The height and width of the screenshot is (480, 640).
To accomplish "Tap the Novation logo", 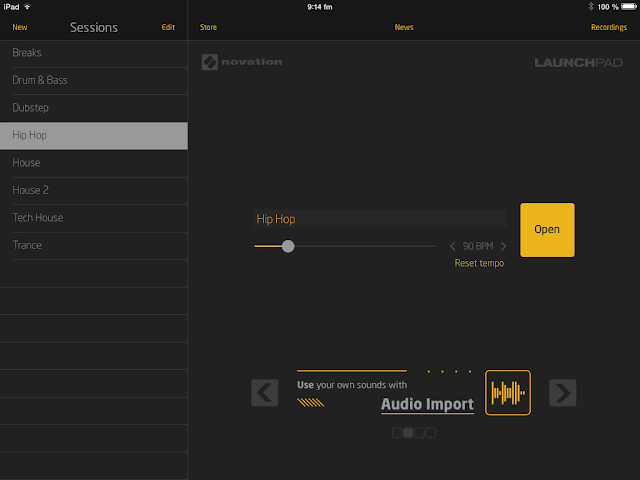I will click(x=242, y=62).
